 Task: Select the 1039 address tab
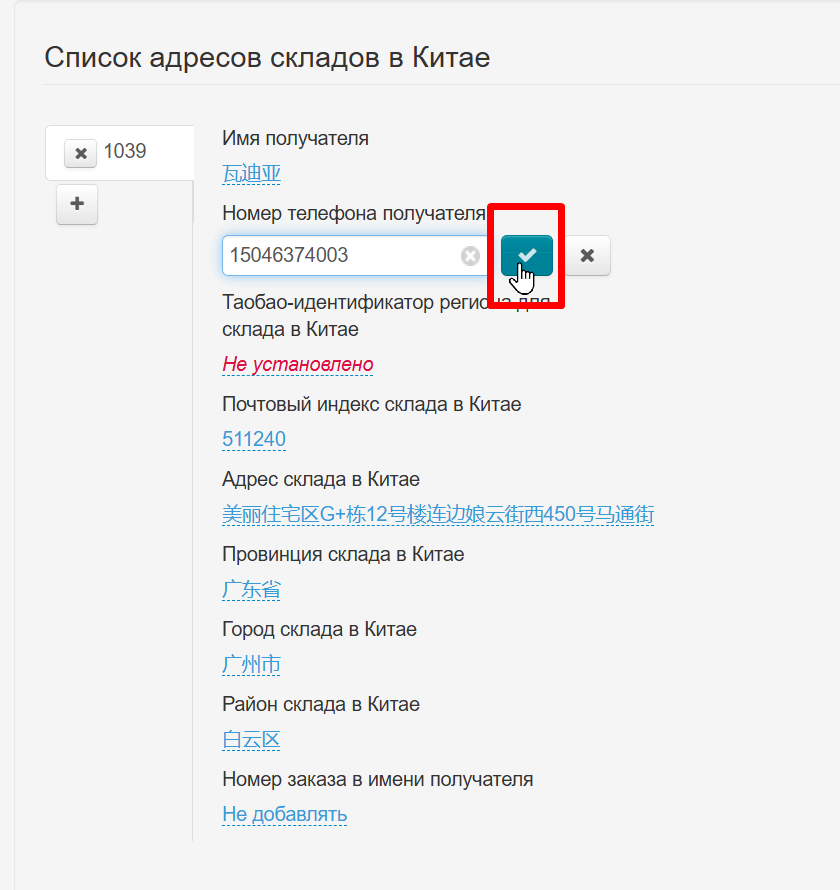tap(126, 152)
